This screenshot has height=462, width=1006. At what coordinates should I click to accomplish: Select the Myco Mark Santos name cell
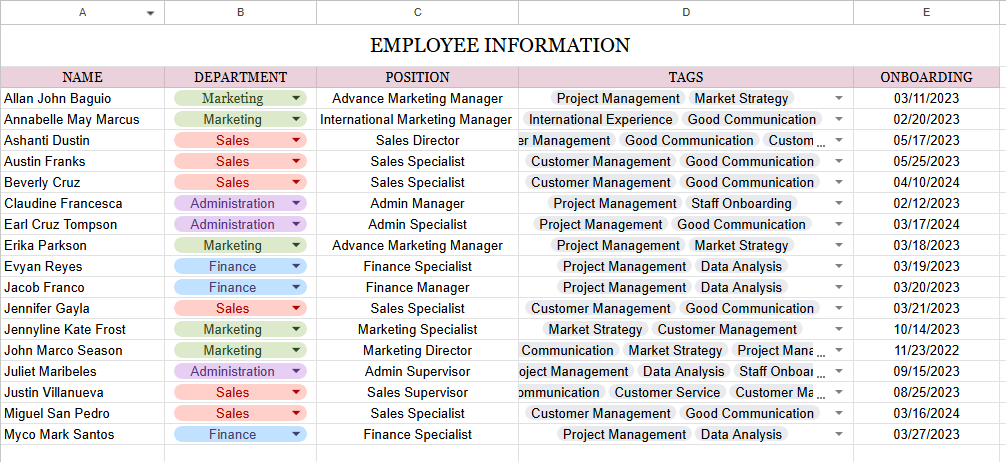(59, 435)
